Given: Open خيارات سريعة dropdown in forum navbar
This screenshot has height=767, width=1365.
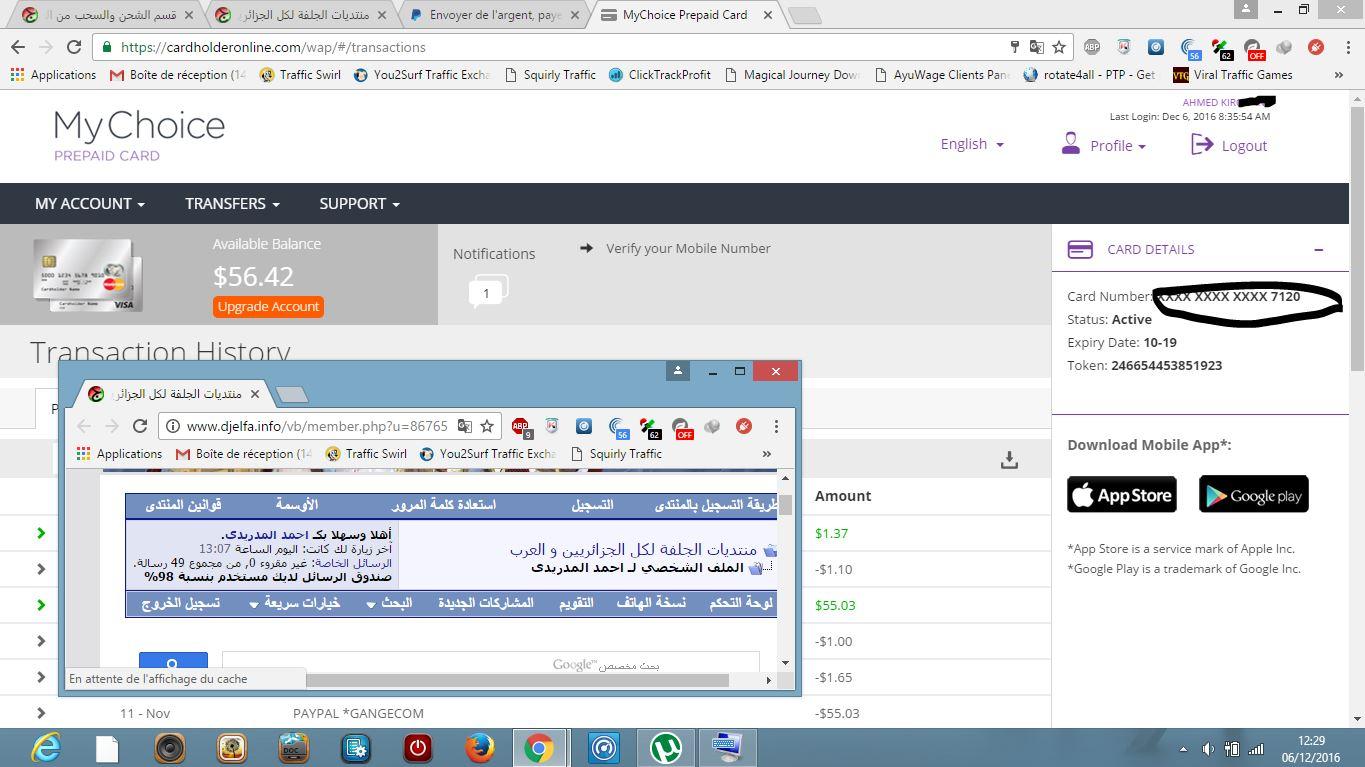Looking at the screenshot, I should pos(294,603).
